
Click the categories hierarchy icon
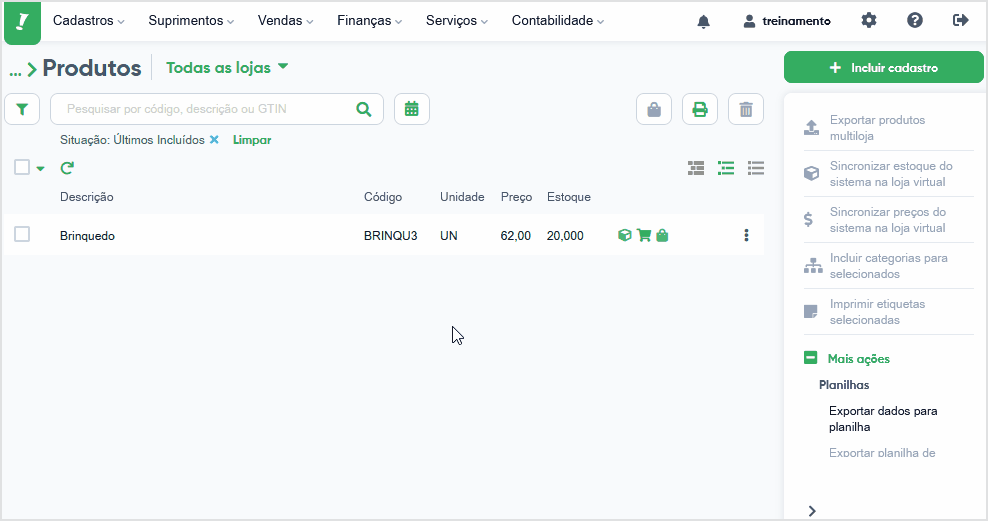coord(813,265)
